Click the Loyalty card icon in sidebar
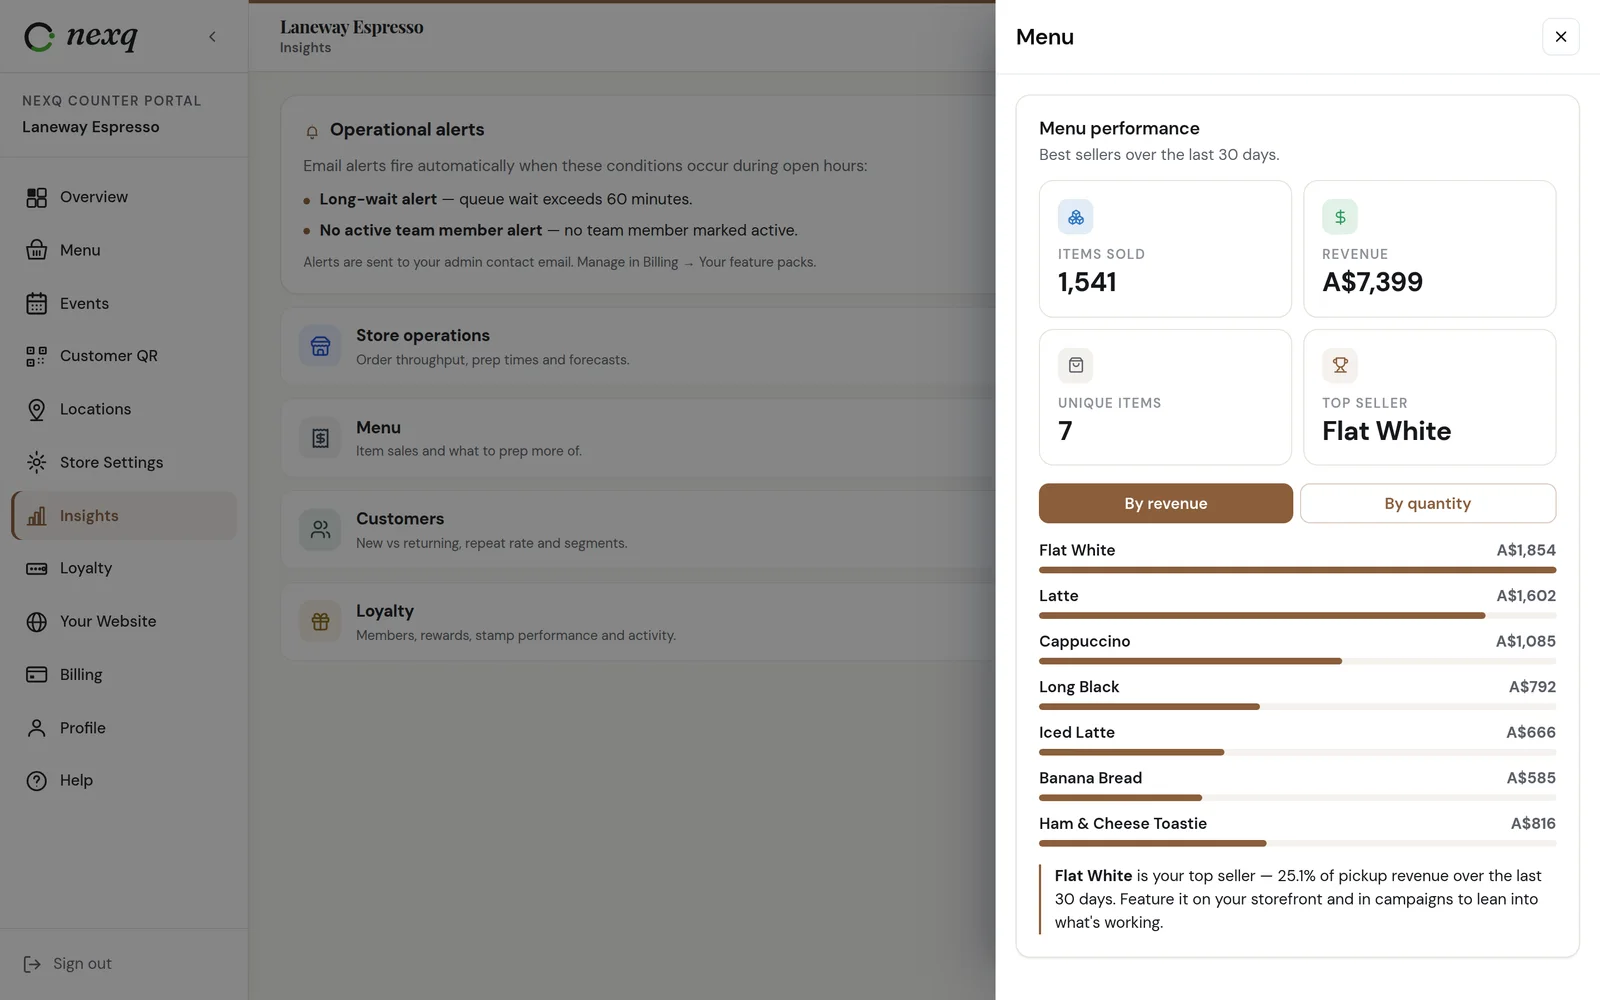 37,569
